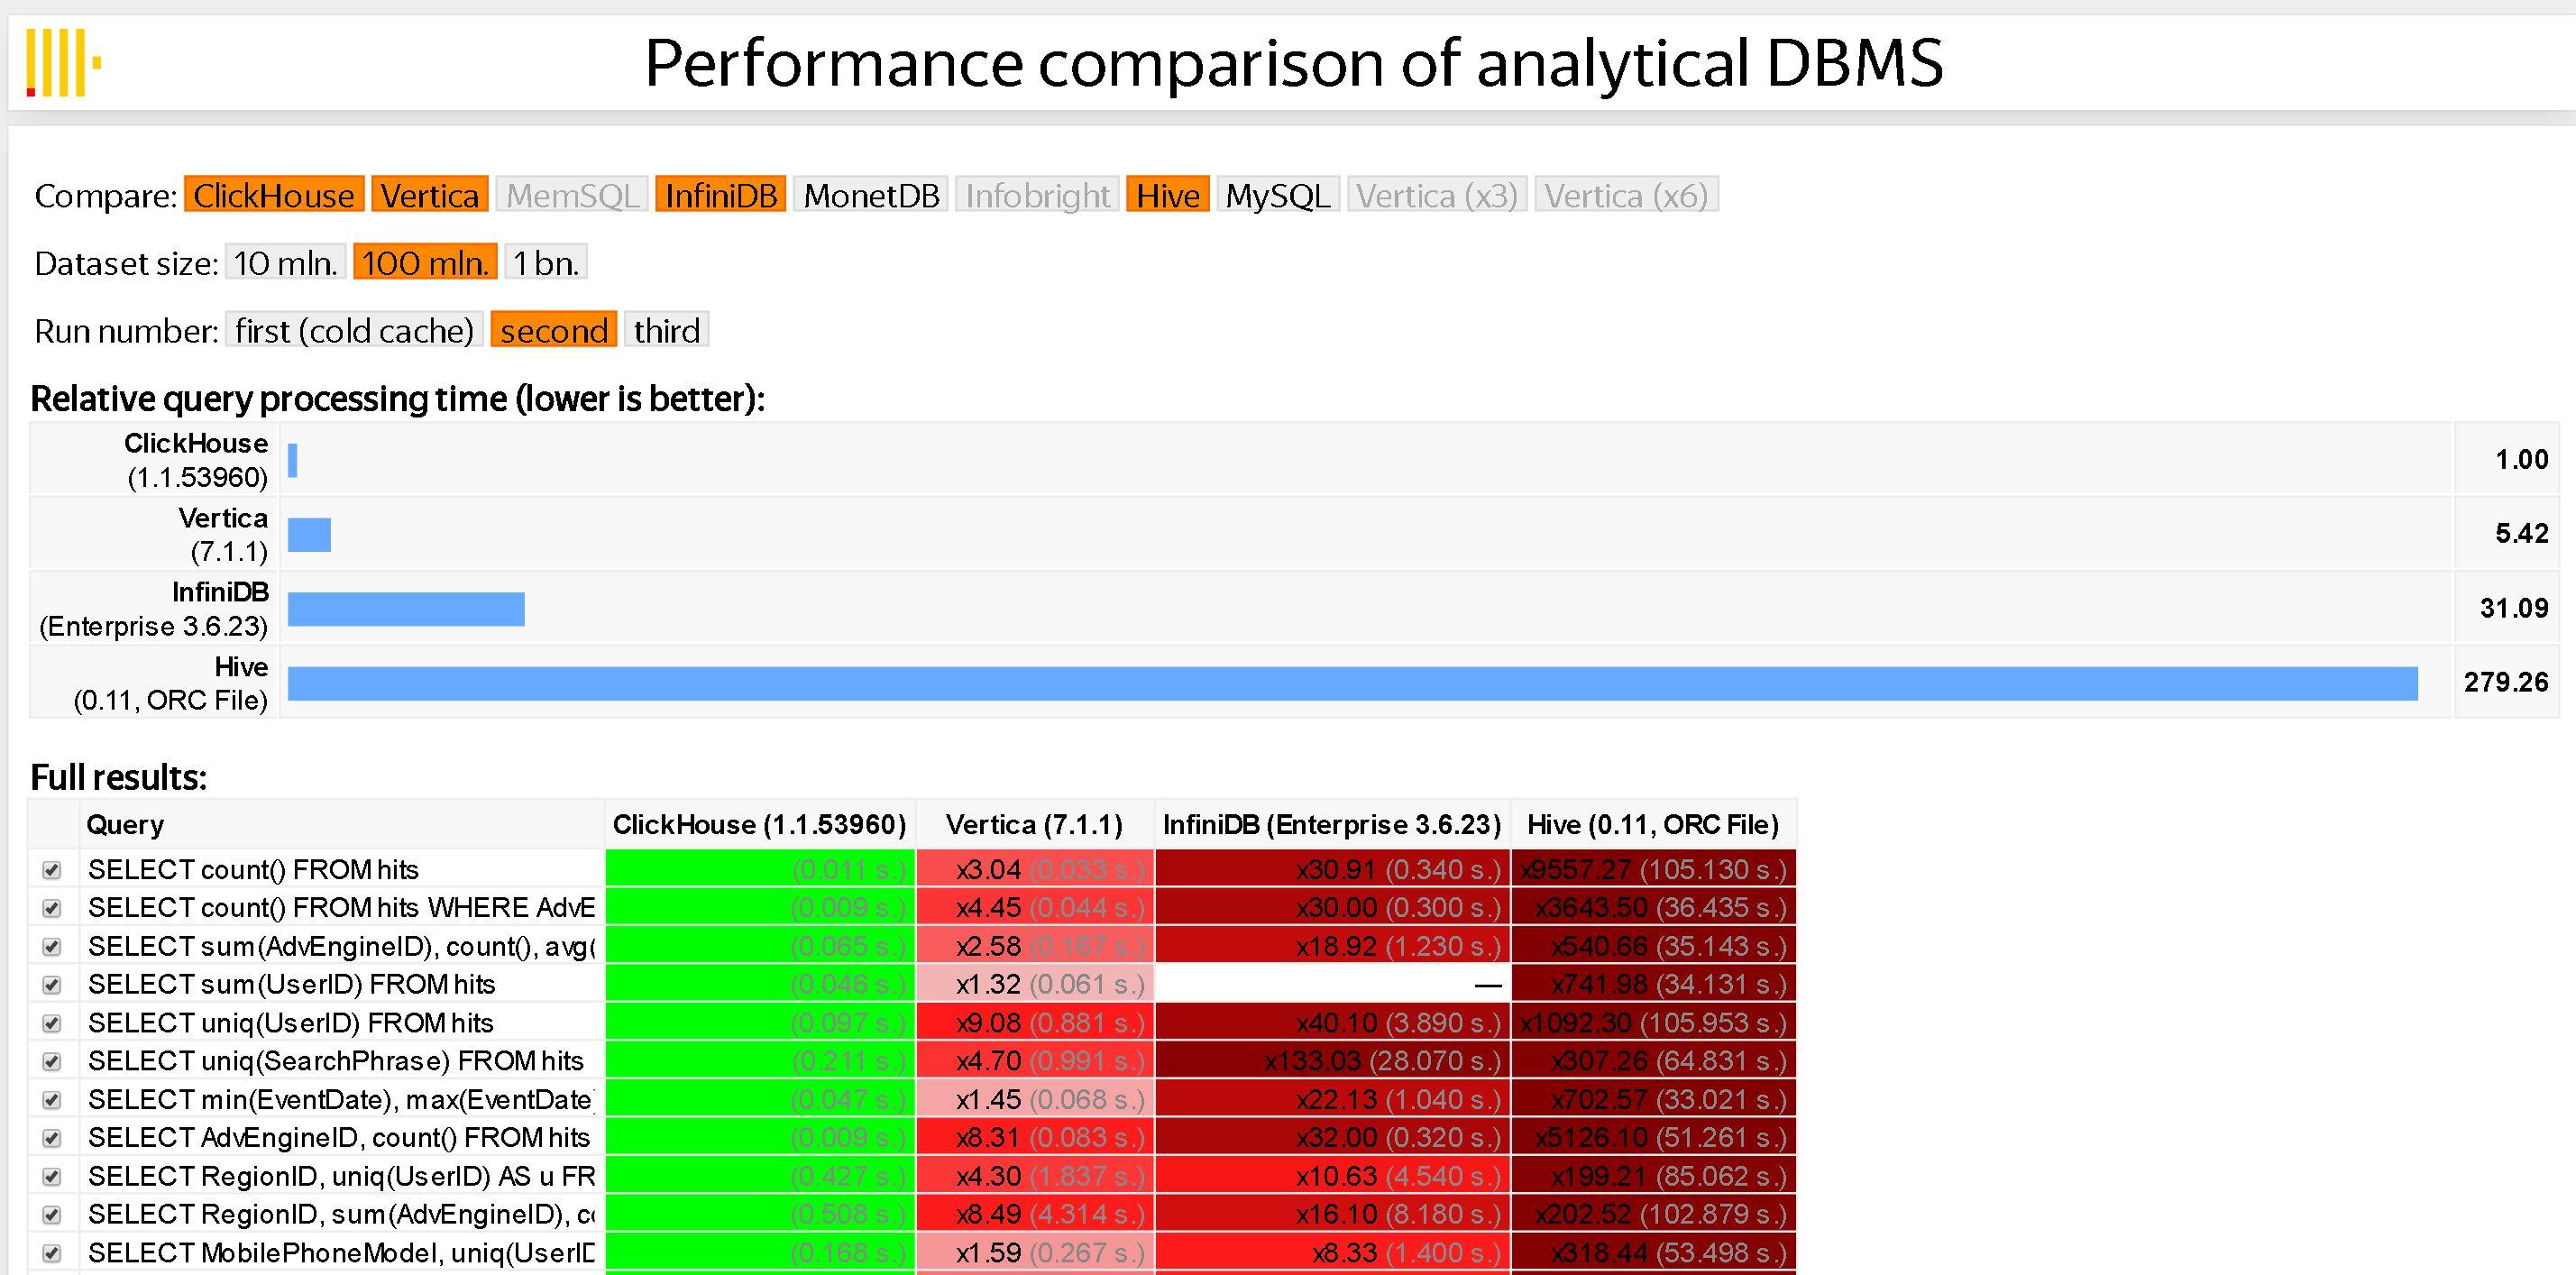Click the Hive blue bar in chart
Viewport: 2576px width, 1275px height.
(x=1352, y=684)
